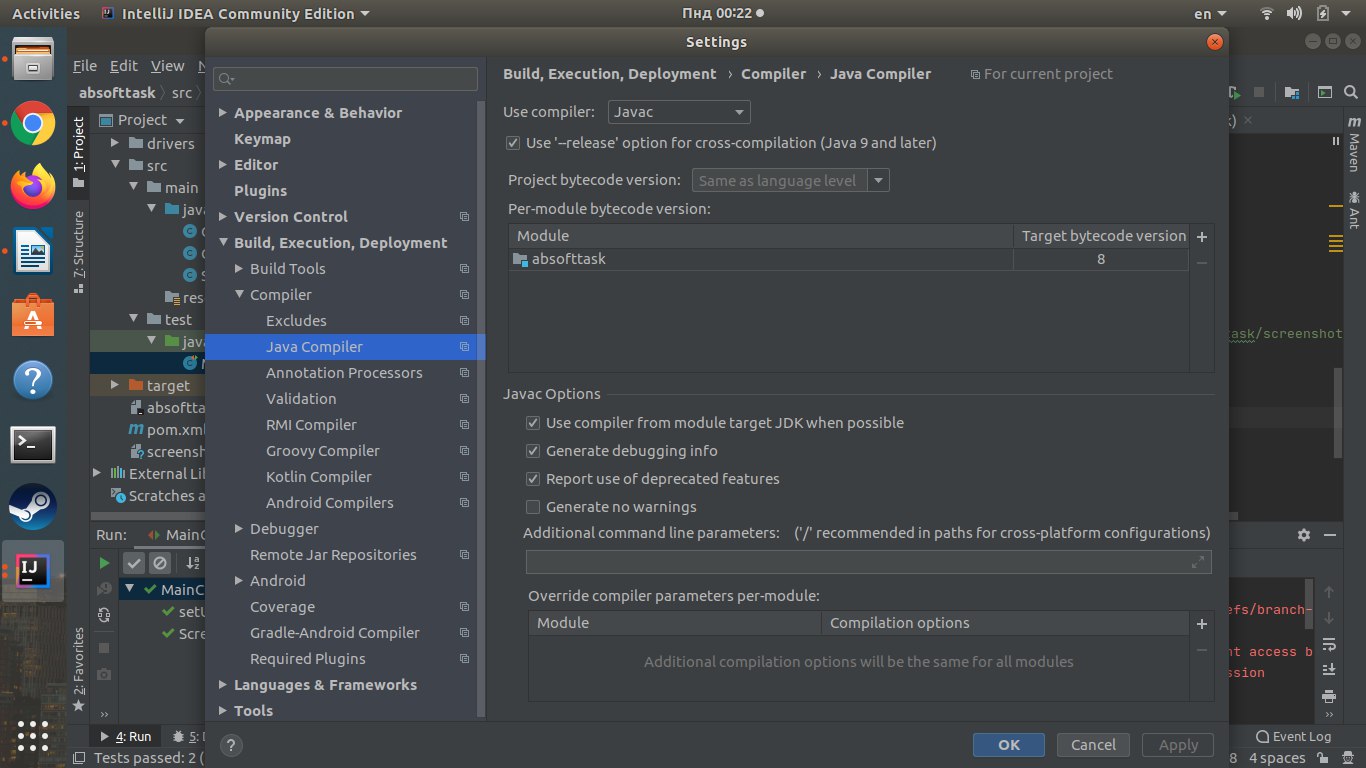
Task: Click 4 spaces indent in status bar
Action: (x=1277, y=758)
